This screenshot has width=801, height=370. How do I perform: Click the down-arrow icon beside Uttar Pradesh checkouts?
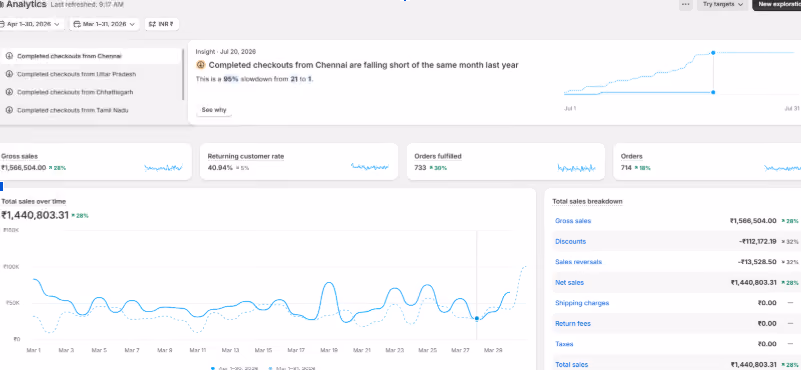pyautogui.click(x=9, y=74)
